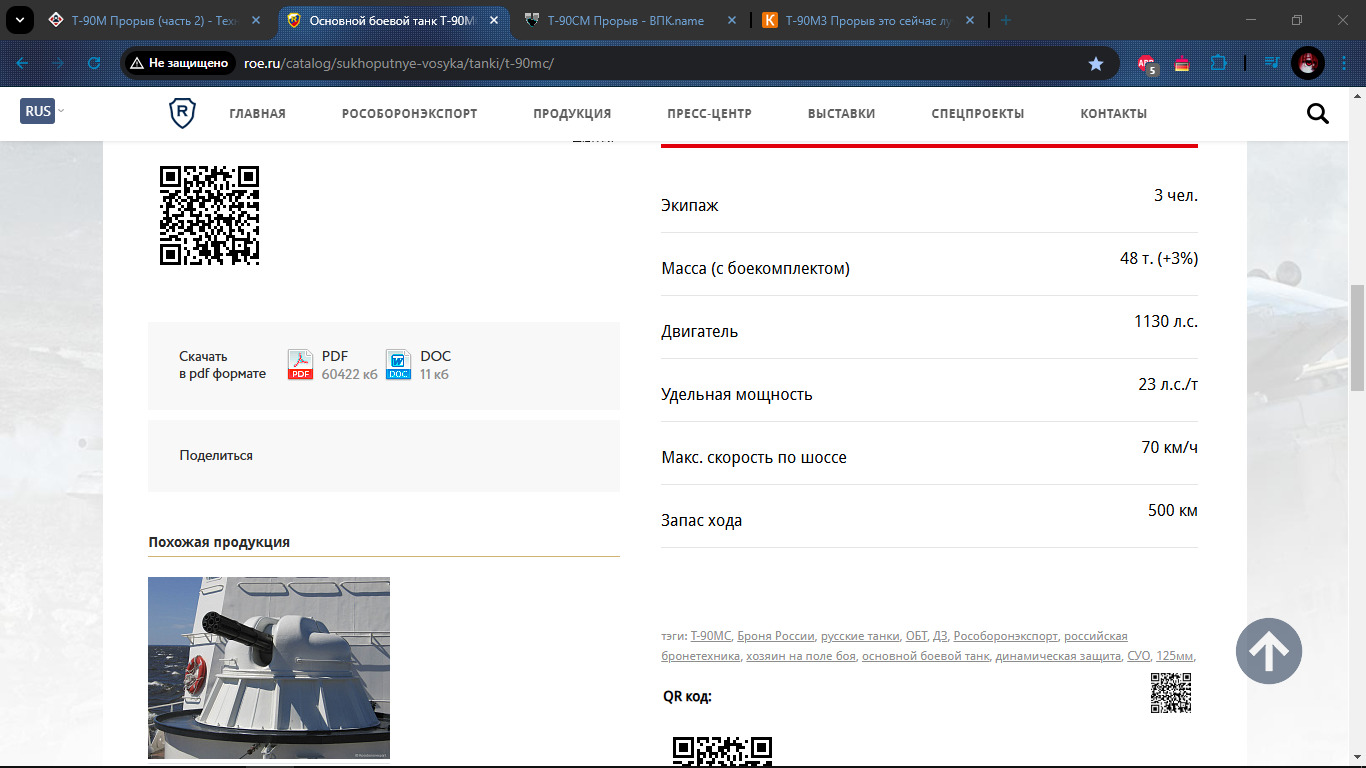Open the РОСОБОРОНЭКСПОРТ menu item
Viewport: 1366px width, 768px height.
tap(409, 113)
